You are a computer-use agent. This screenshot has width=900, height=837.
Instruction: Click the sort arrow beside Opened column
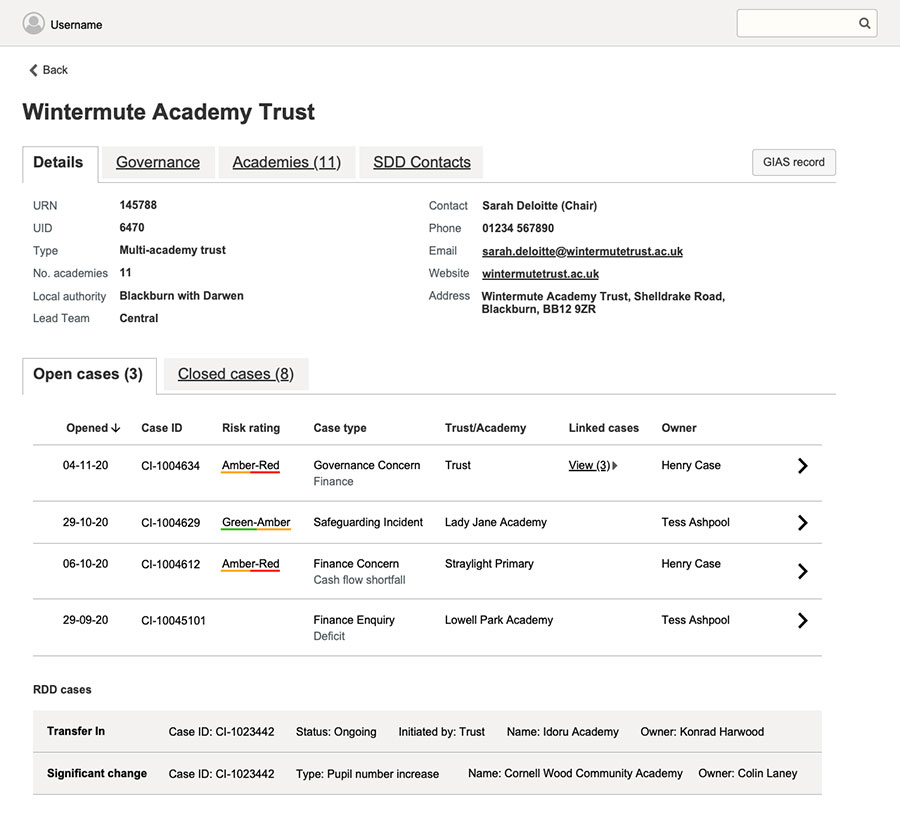click(117, 428)
